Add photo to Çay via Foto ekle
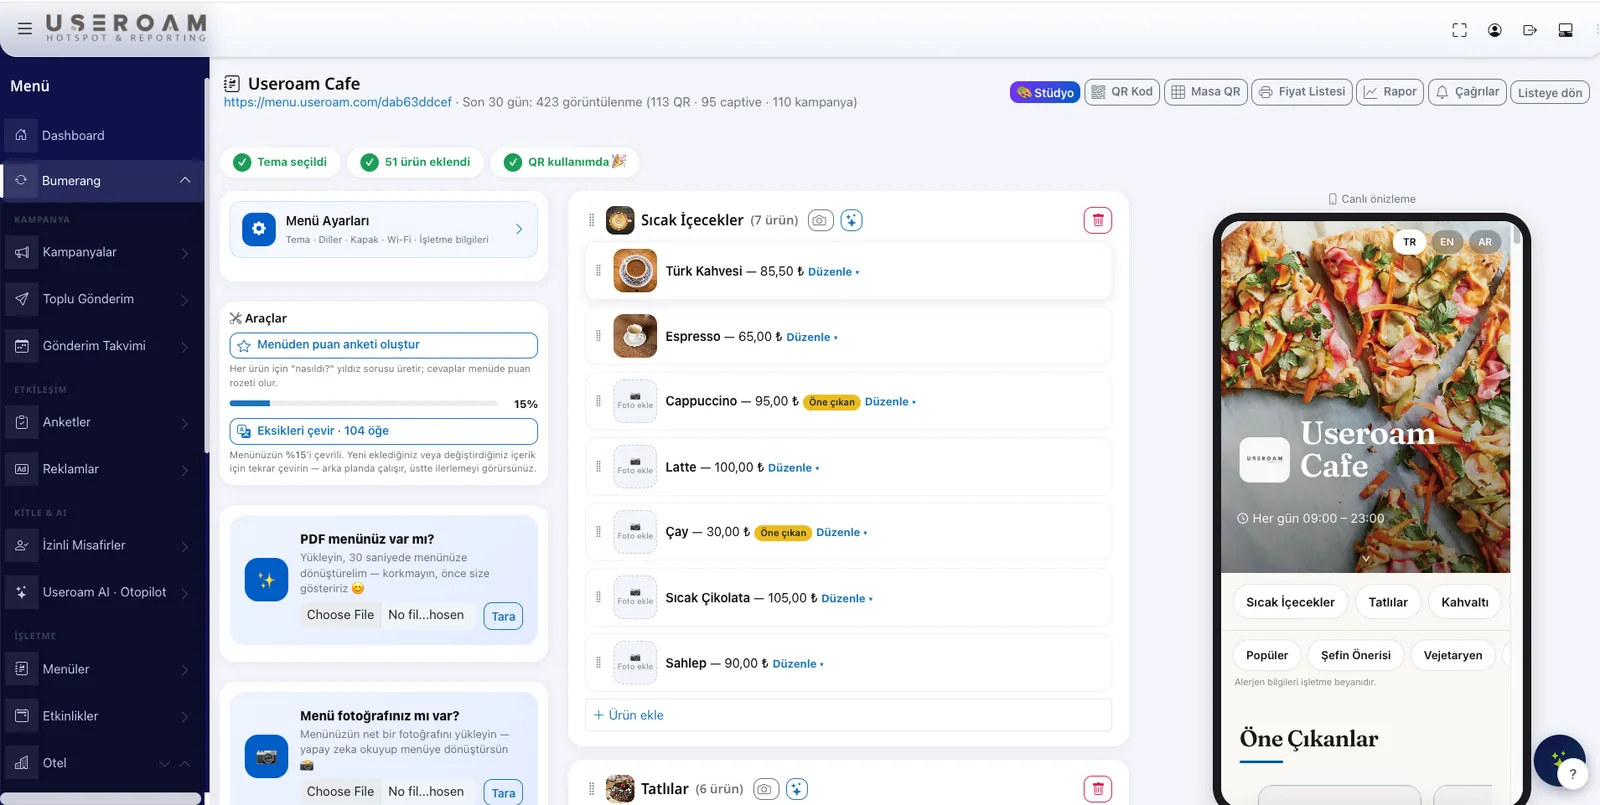The height and width of the screenshot is (805, 1600). point(635,532)
